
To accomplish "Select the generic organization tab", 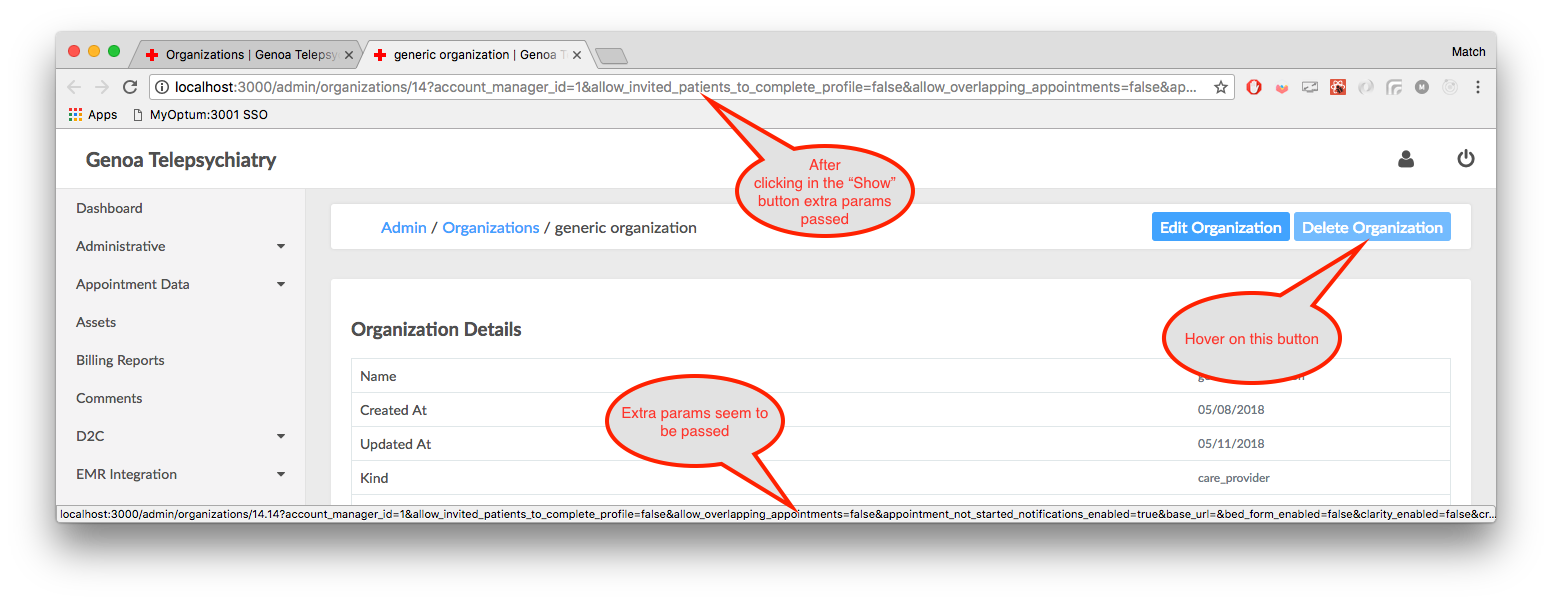I will coord(470,54).
